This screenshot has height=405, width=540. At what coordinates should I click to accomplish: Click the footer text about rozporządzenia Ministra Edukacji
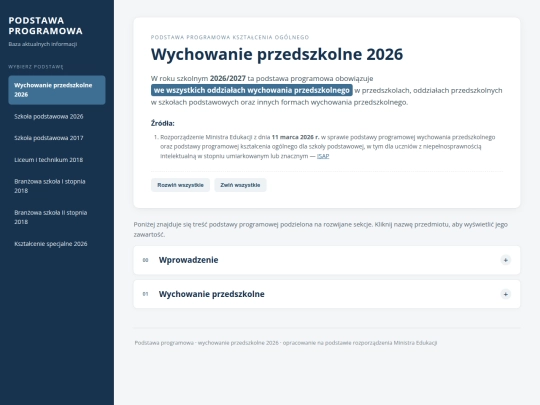[x=286, y=343]
